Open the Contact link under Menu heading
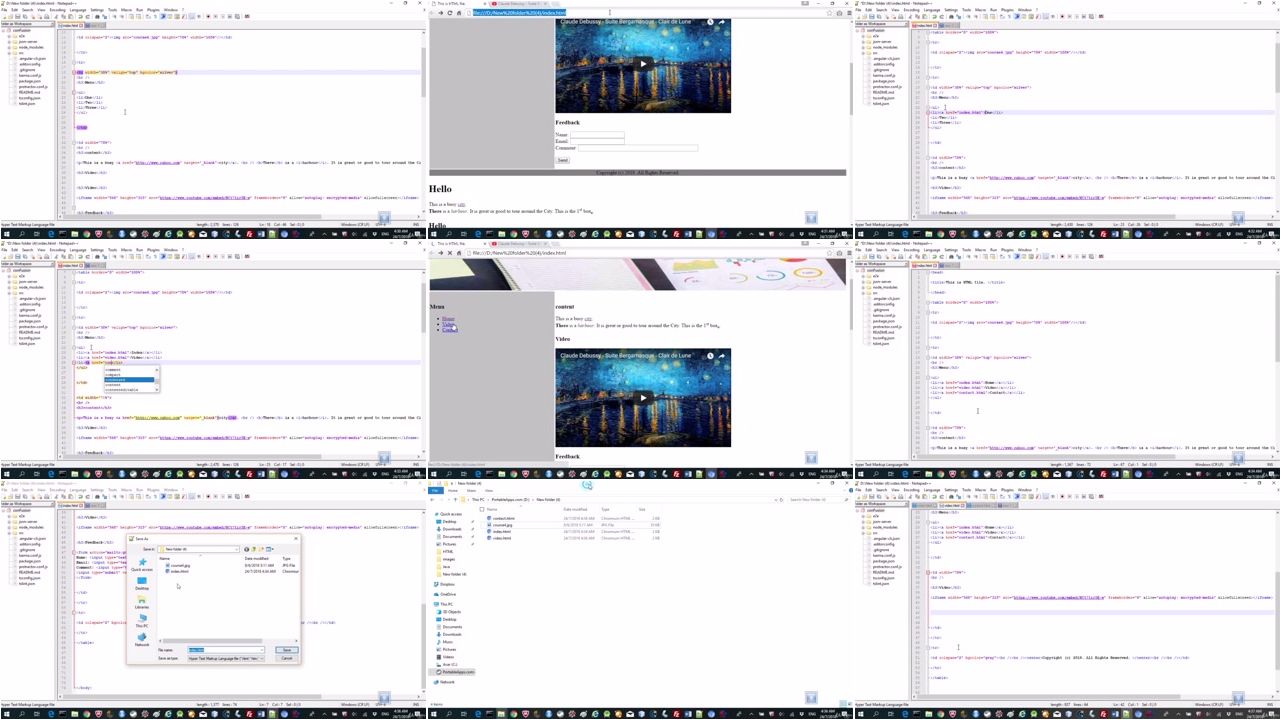The width and height of the screenshot is (1281, 720). pos(450,330)
